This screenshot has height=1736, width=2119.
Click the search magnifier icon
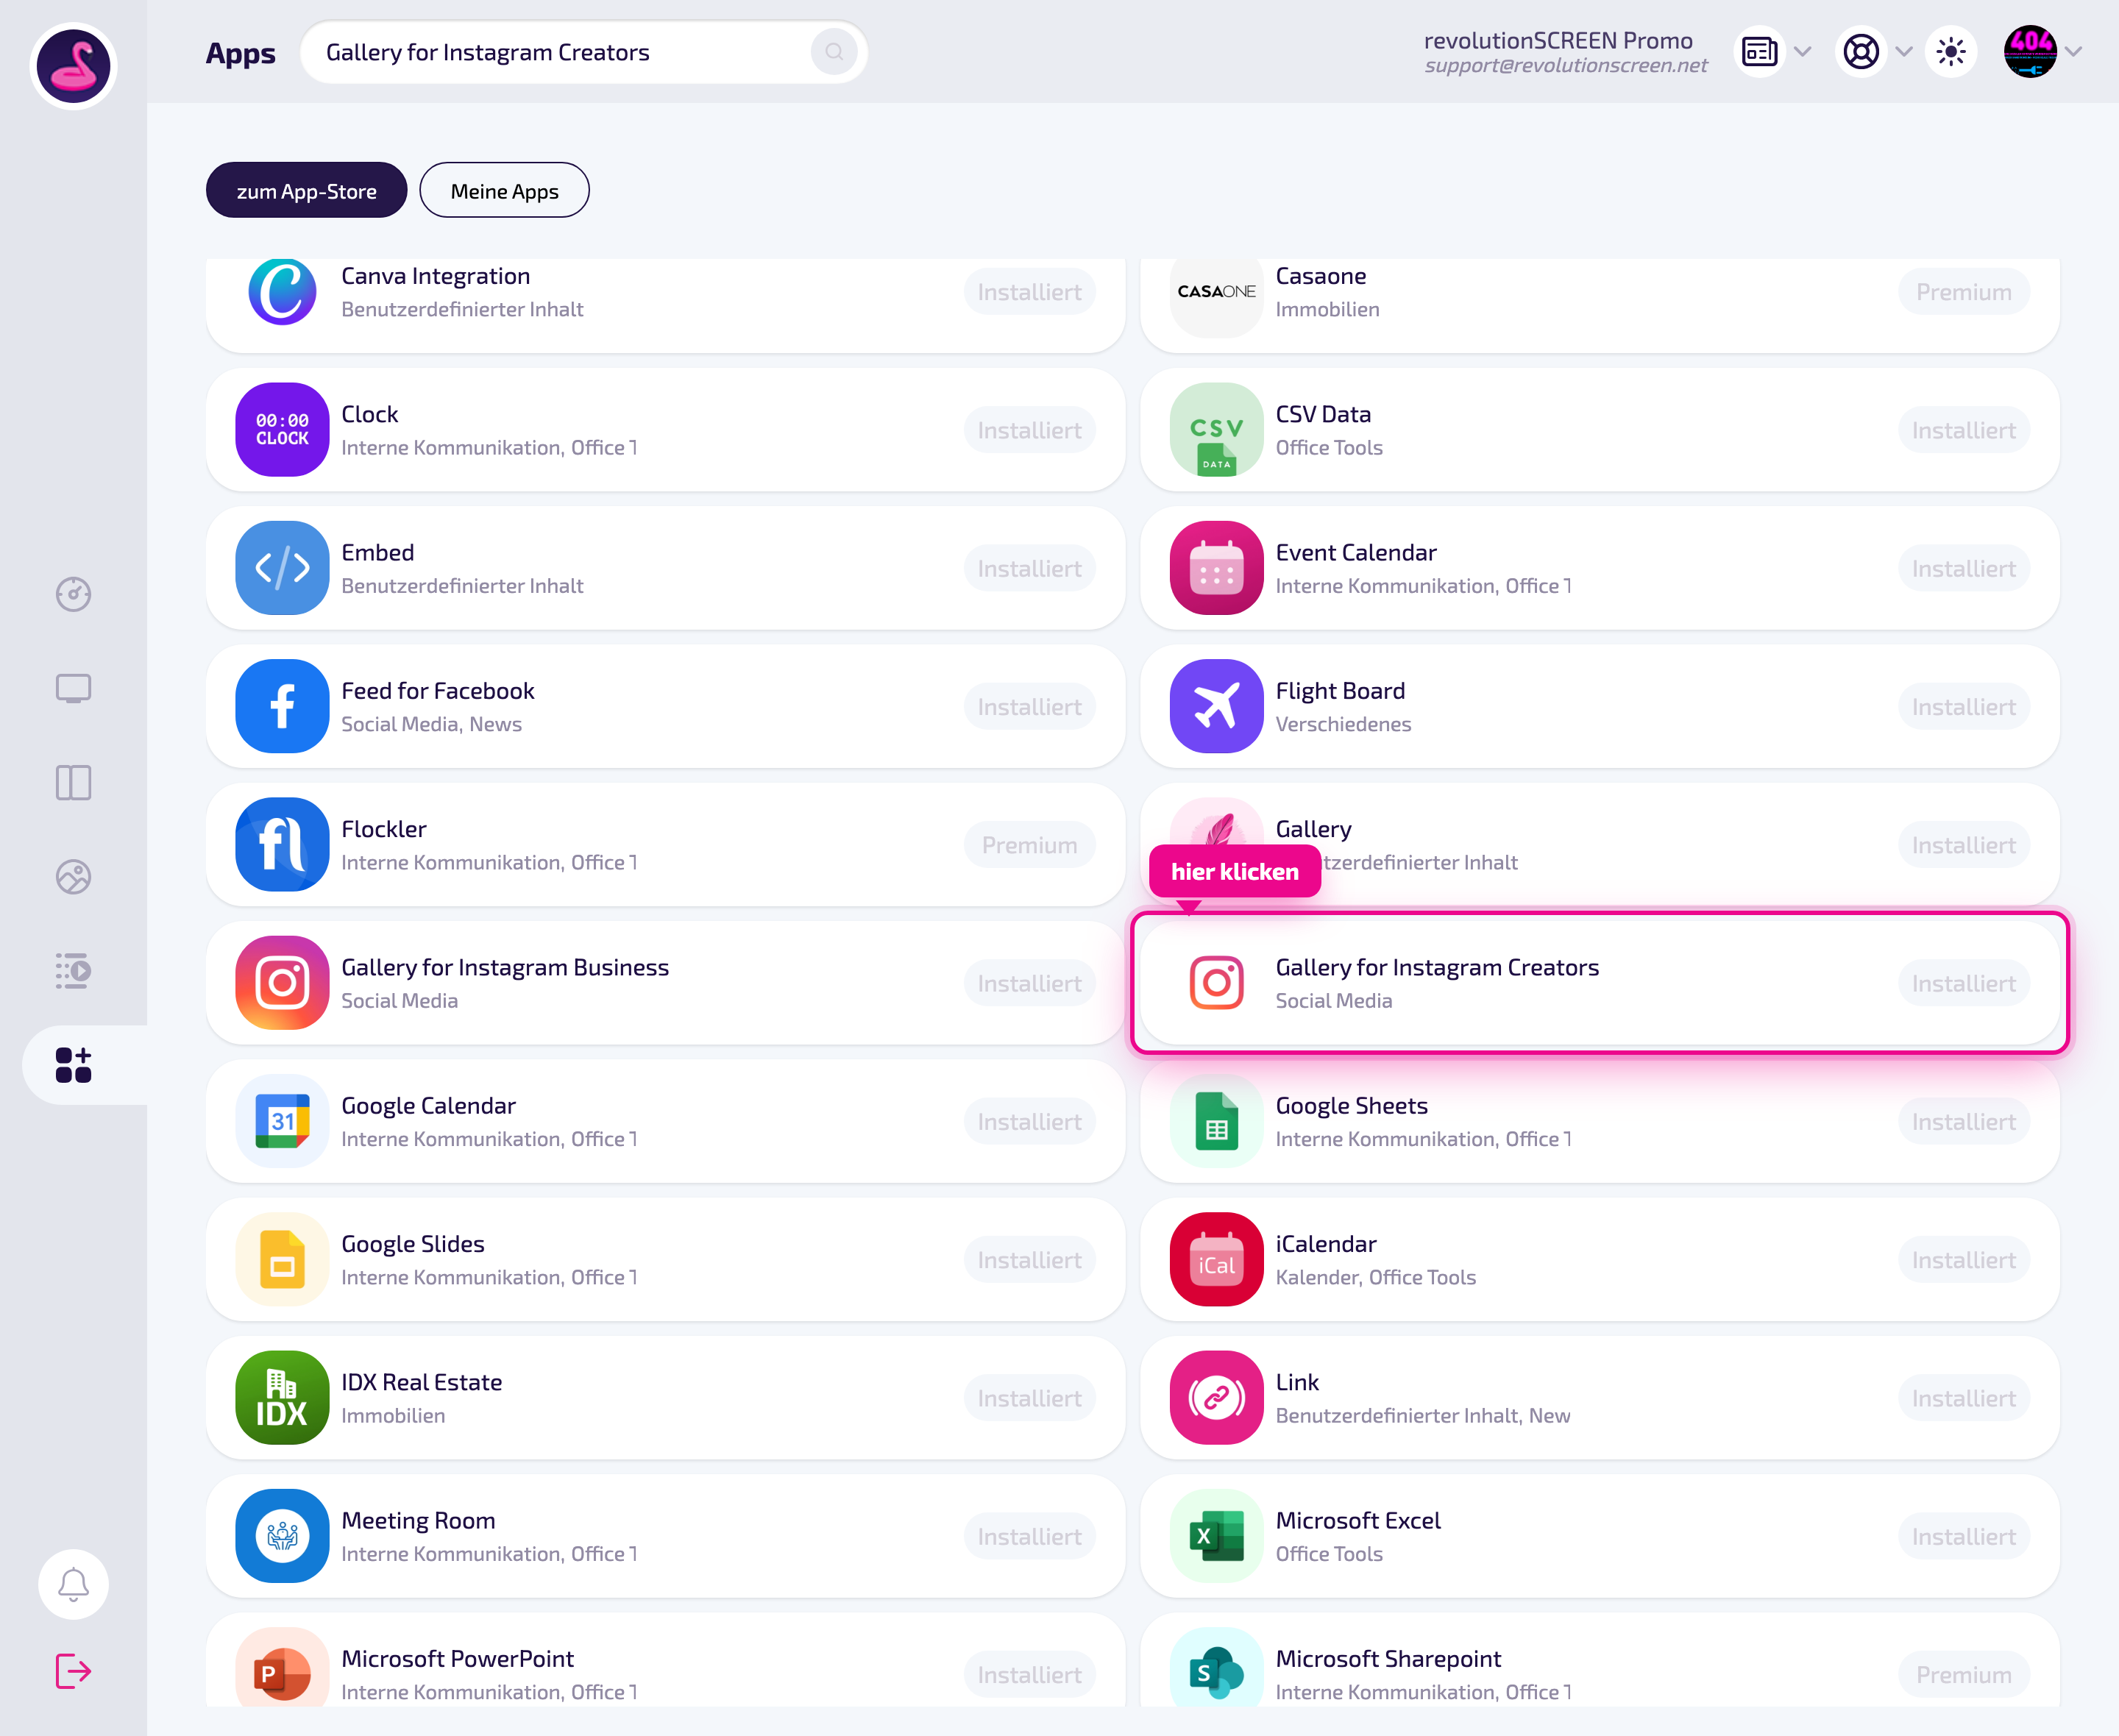click(834, 52)
